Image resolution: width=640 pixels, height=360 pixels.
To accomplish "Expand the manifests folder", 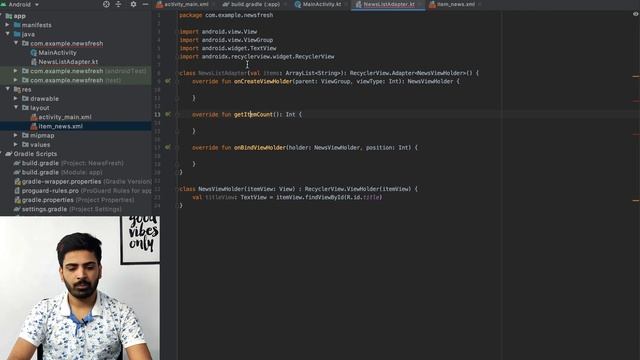I will click(x=7, y=25).
